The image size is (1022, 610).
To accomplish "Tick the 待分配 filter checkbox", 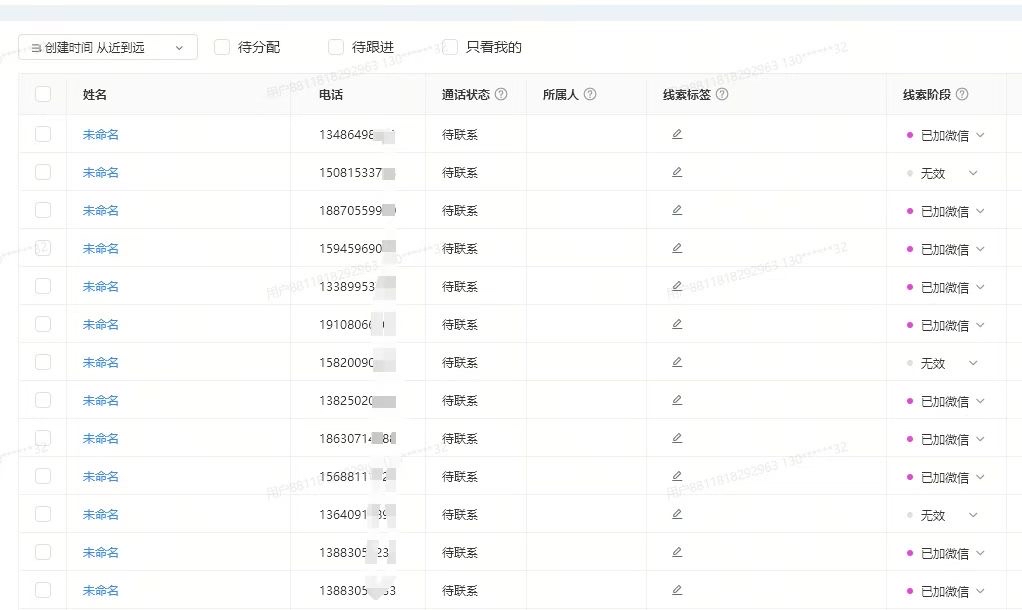I will [222, 47].
